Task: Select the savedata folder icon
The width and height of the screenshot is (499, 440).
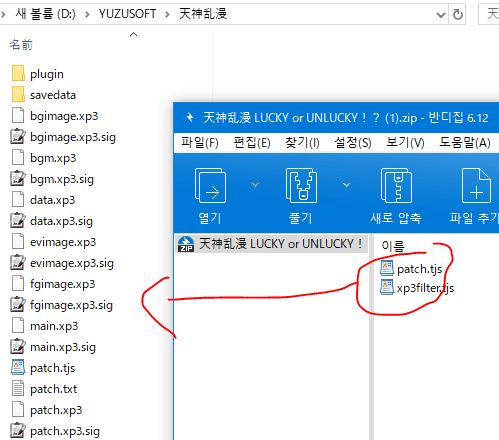Action: 18,94
